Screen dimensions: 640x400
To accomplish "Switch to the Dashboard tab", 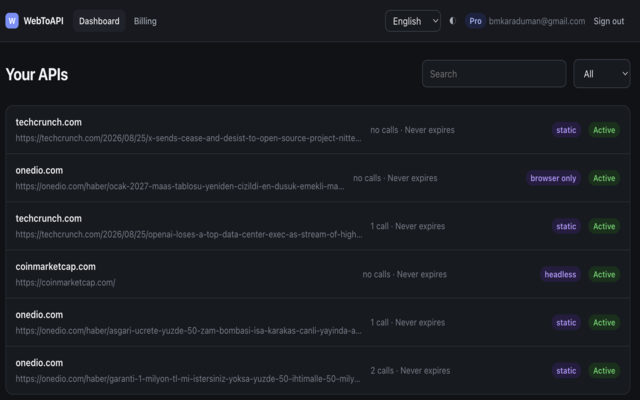I will click(99, 21).
